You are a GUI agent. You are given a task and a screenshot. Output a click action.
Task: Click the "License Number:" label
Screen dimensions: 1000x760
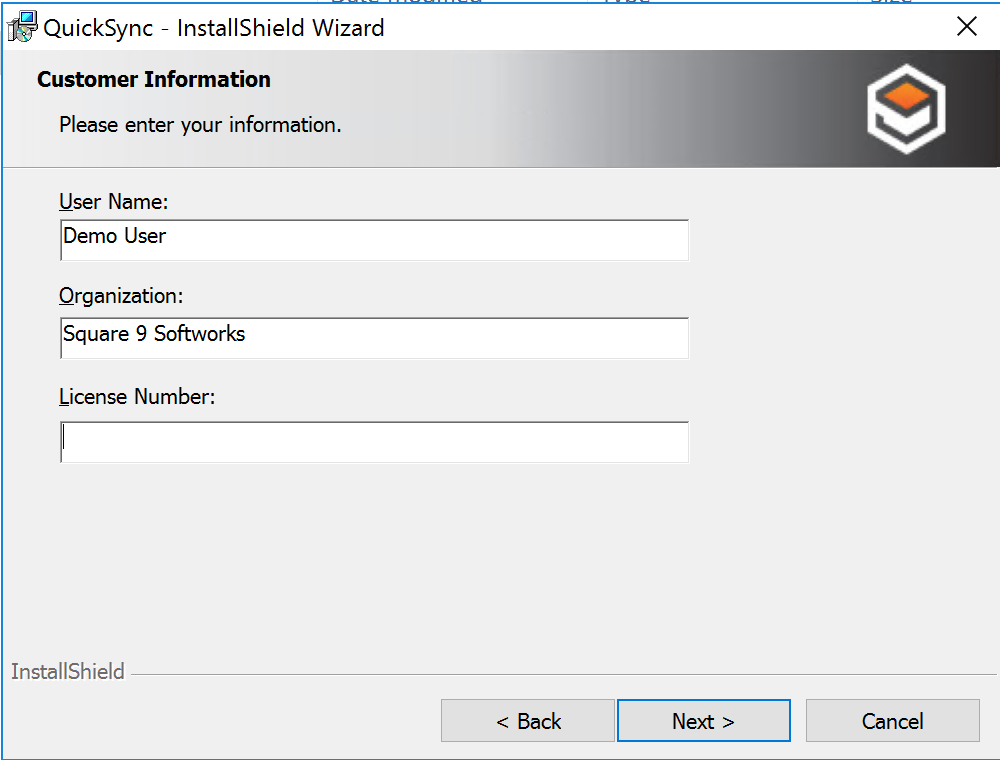[x=137, y=397]
